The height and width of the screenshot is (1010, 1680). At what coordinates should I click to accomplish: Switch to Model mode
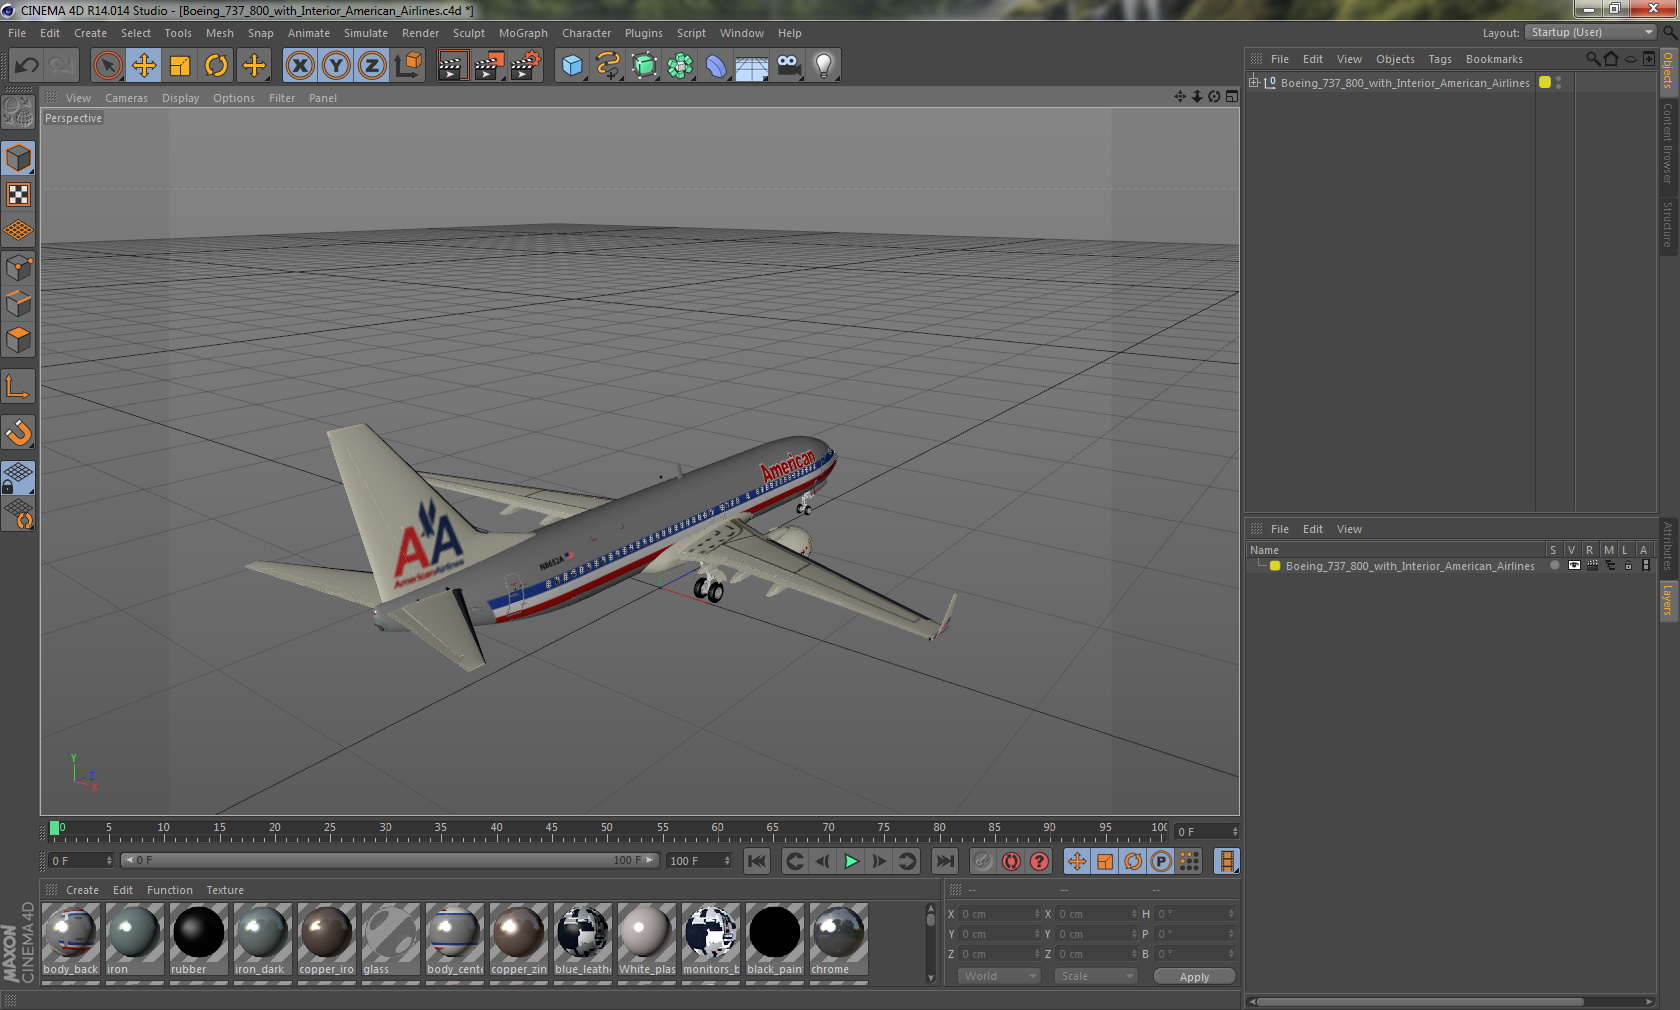point(18,158)
